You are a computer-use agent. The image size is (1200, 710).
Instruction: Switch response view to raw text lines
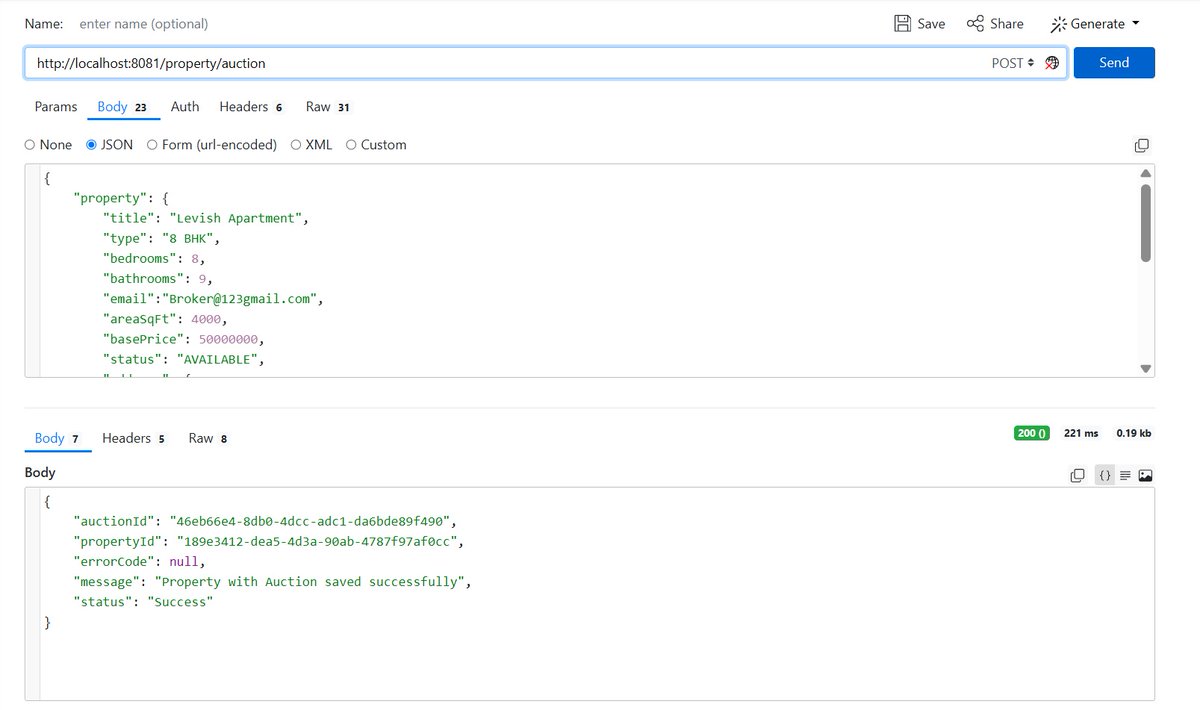1124,475
